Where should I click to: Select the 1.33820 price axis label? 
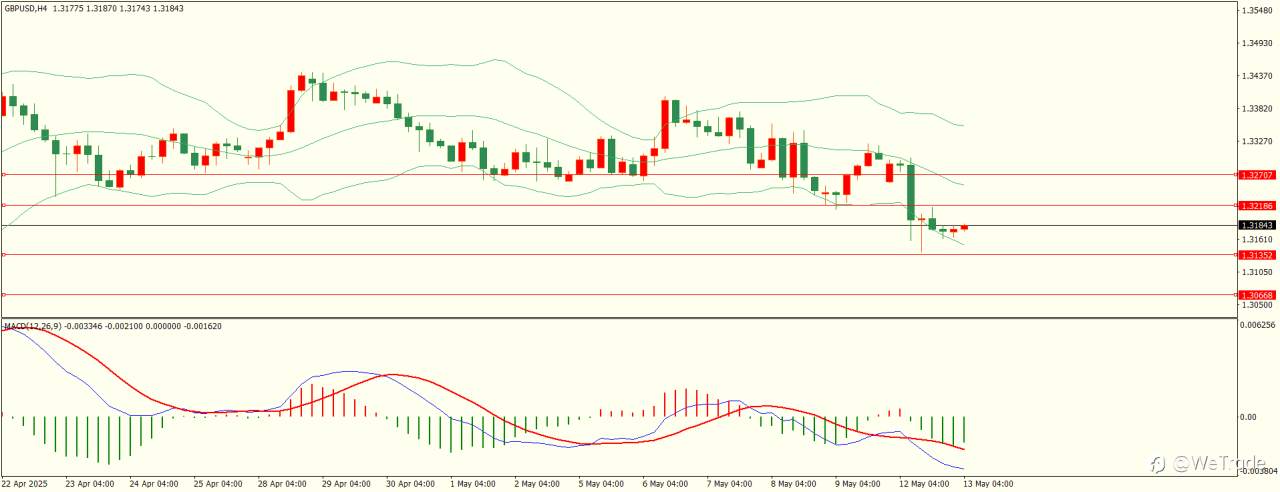point(1256,108)
